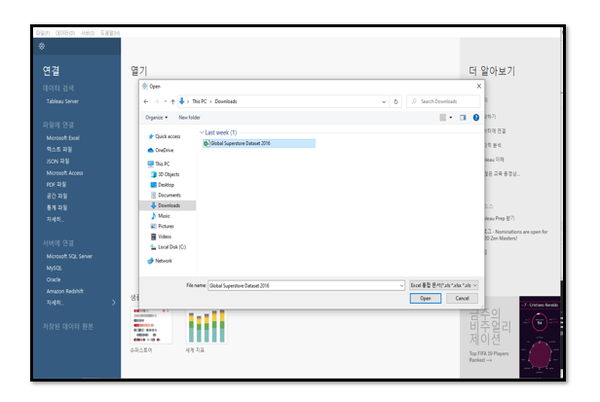Connect to 공간 파일 in sidebar
This screenshot has height=402, width=600.
pyautogui.click(x=57, y=196)
